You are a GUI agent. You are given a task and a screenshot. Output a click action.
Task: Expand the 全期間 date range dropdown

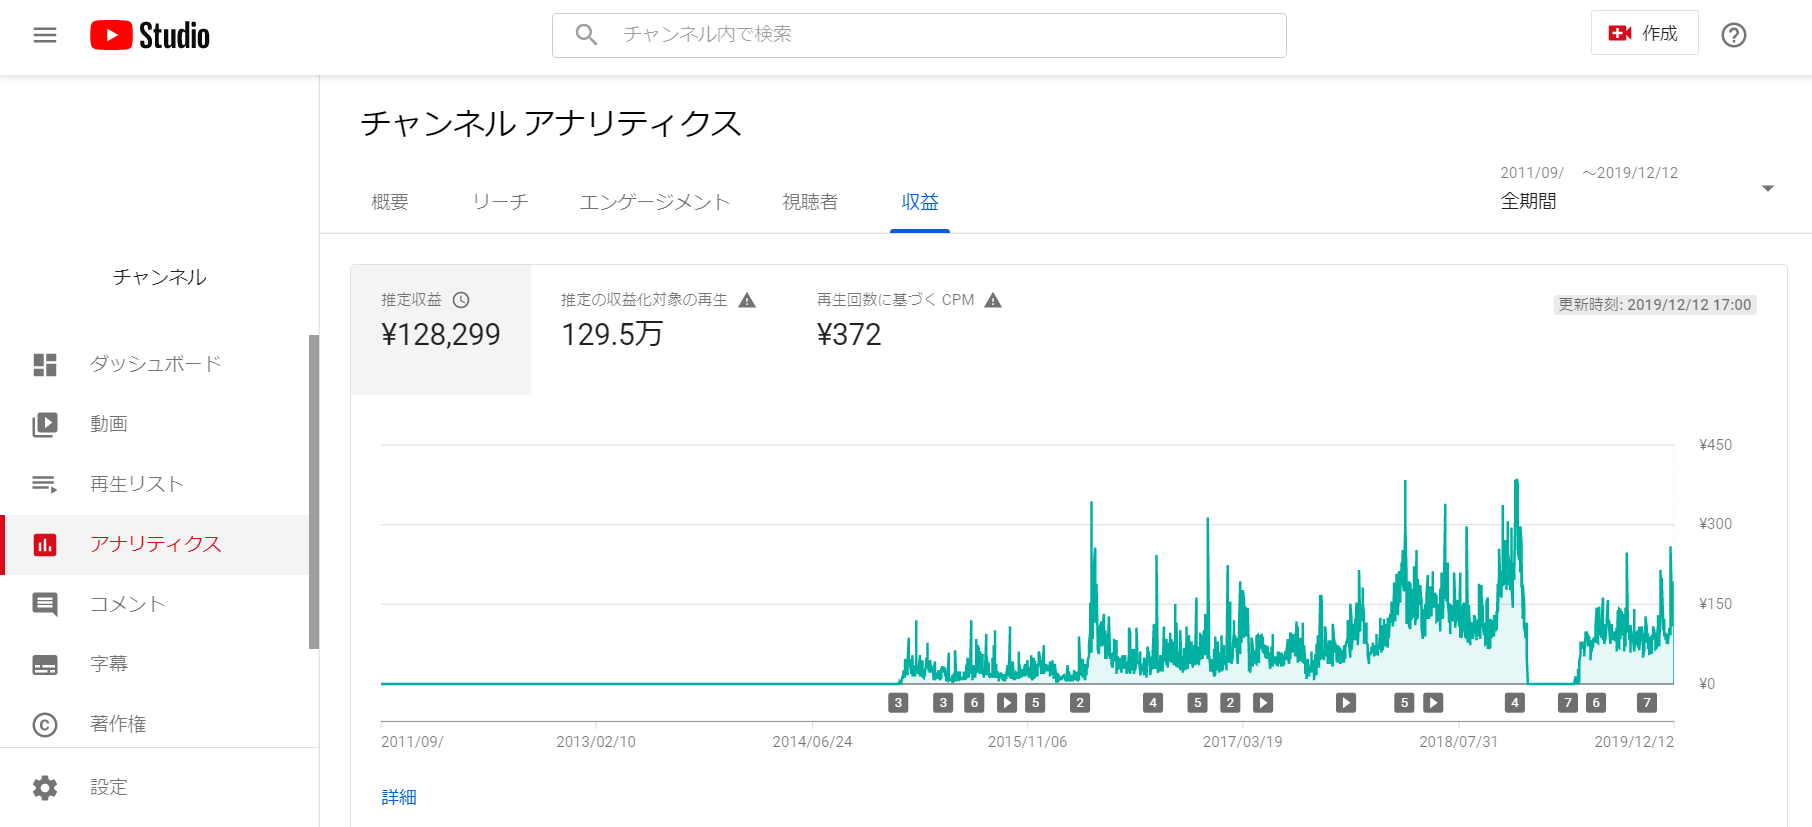[x=1766, y=189]
